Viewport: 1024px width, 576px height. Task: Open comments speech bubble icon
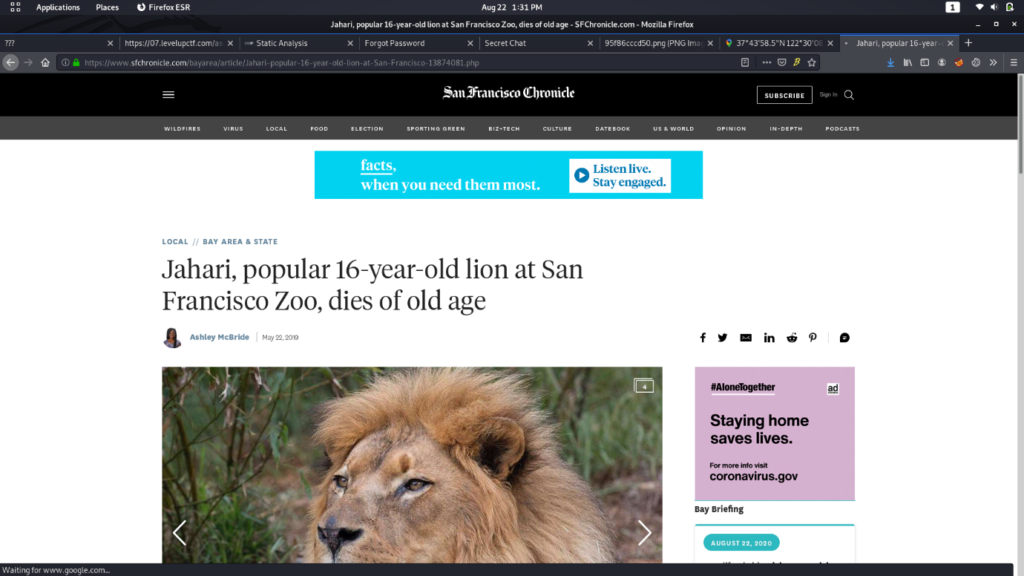click(x=844, y=338)
